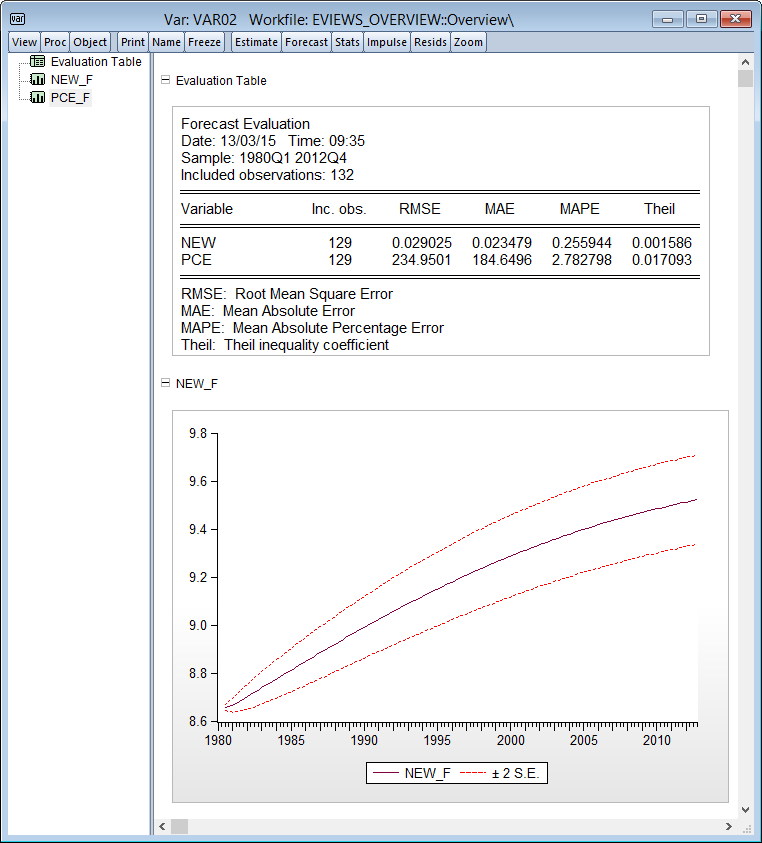Screen dimensions: 762x843
Task: Click the Name toolbar button
Action: (166, 42)
